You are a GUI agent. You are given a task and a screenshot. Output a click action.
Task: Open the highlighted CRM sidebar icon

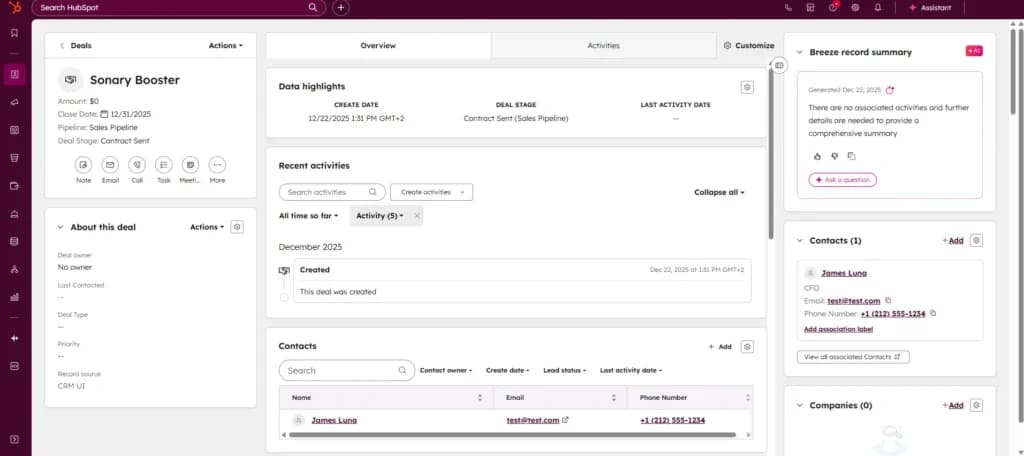pyautogui.click(x=15, y=74)
